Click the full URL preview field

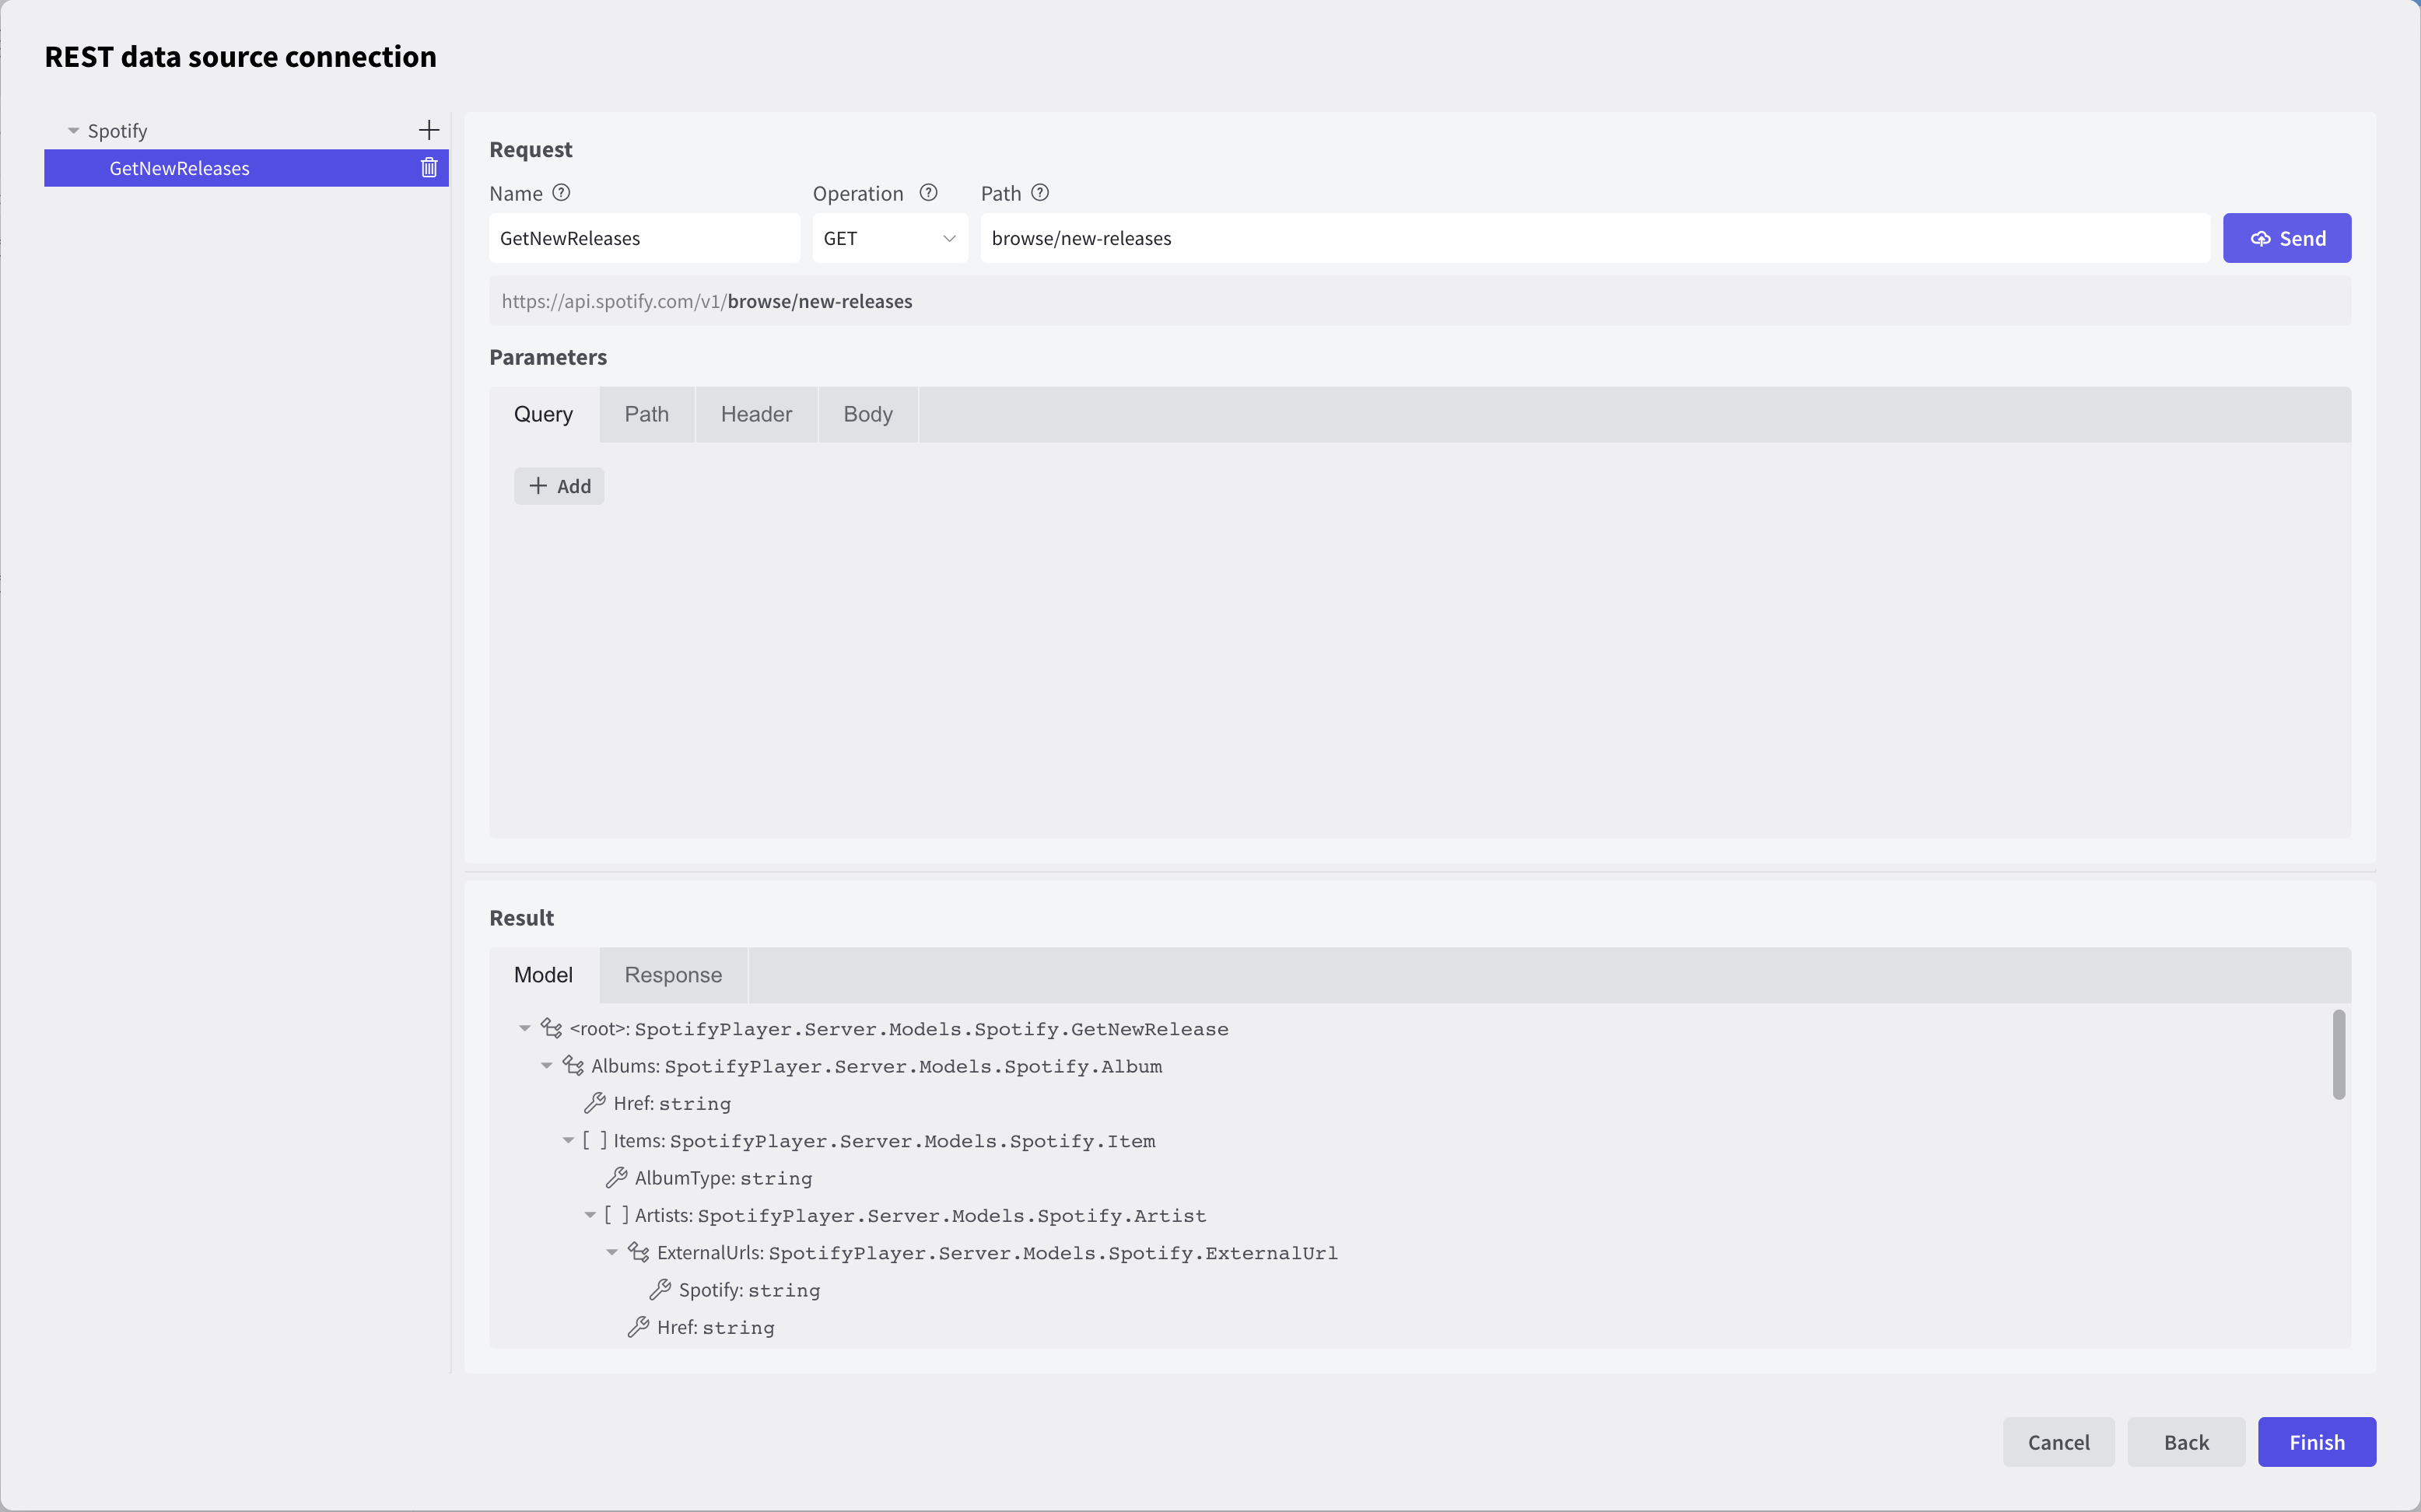coord(1420,301)
